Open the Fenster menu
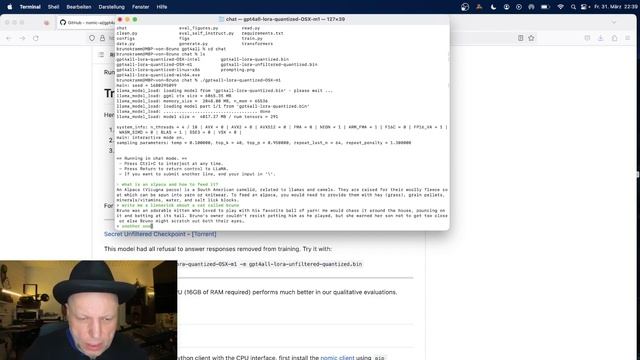This screenshot has width=640, height=360. 140,7
